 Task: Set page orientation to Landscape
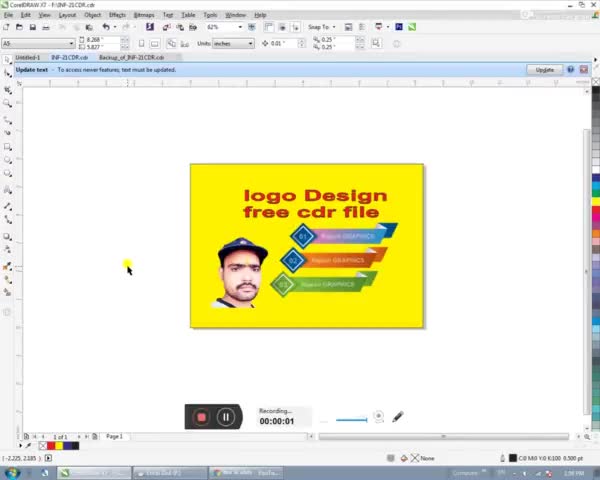155,44
